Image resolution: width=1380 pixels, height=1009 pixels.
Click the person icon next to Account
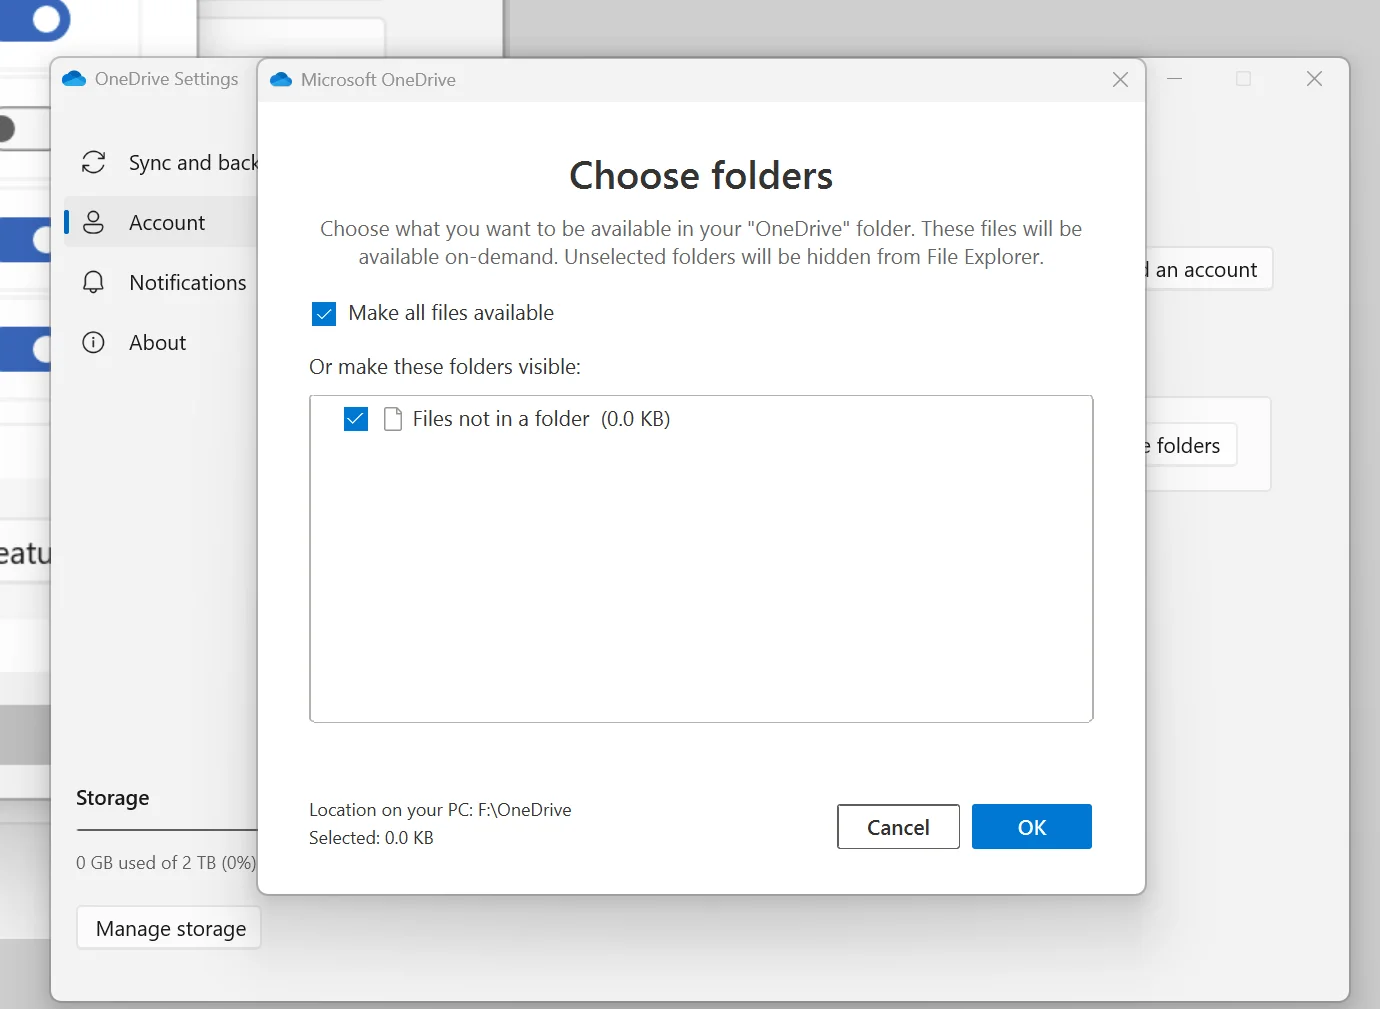tap(93, 222)
